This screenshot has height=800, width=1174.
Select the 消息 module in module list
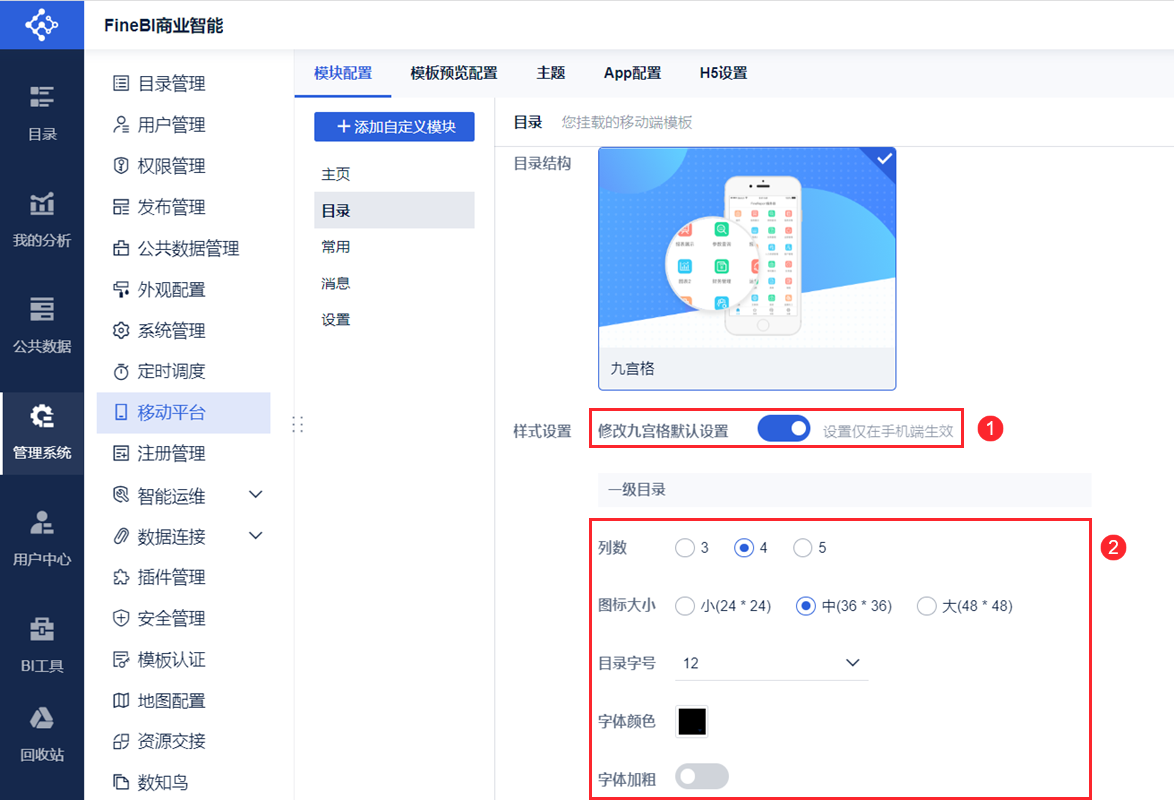[337, 282]
